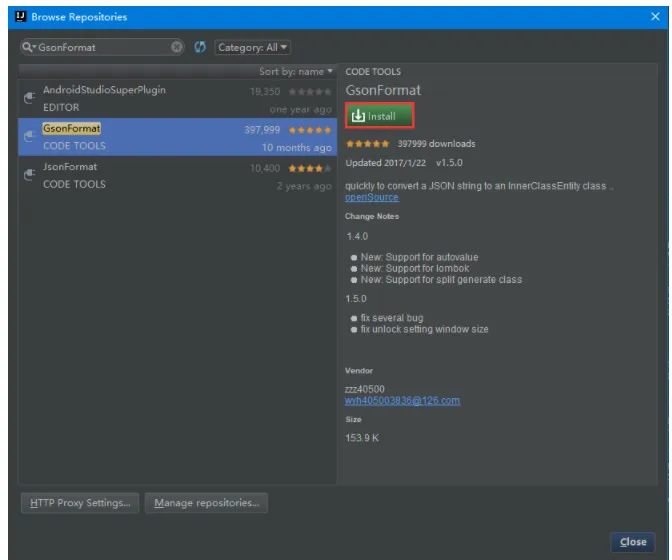Click the 397,999 downloads count in the list
The width and height of the screenshot is (672, 560).
[262, 130]
